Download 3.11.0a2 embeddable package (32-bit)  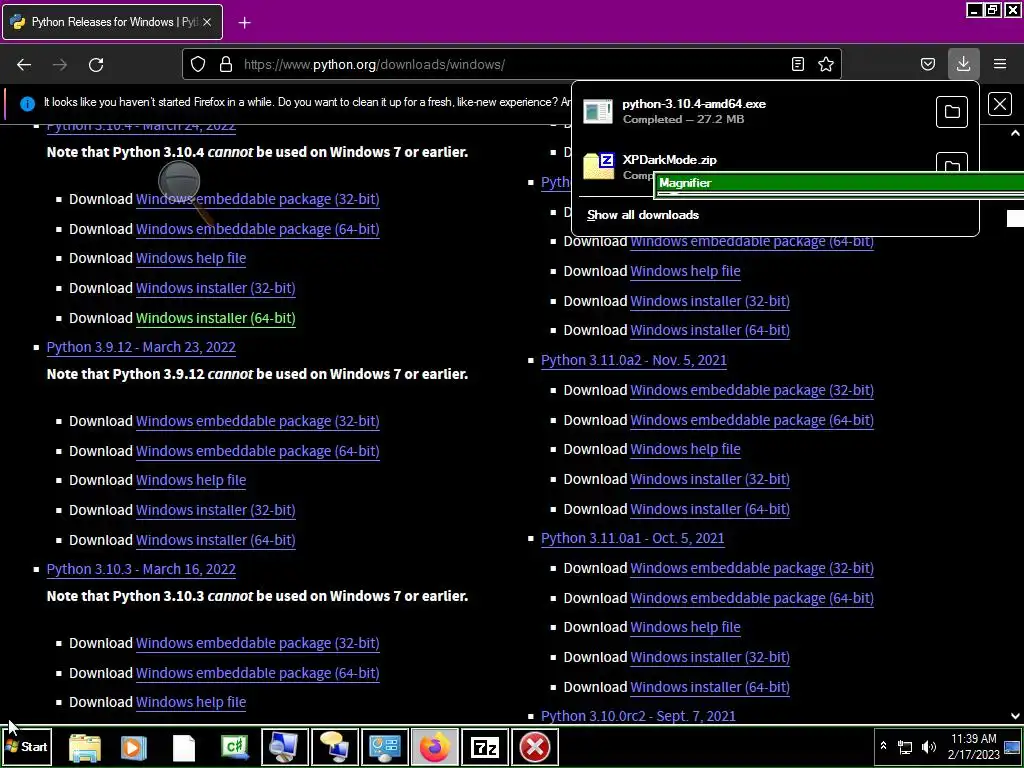(752, 390)
